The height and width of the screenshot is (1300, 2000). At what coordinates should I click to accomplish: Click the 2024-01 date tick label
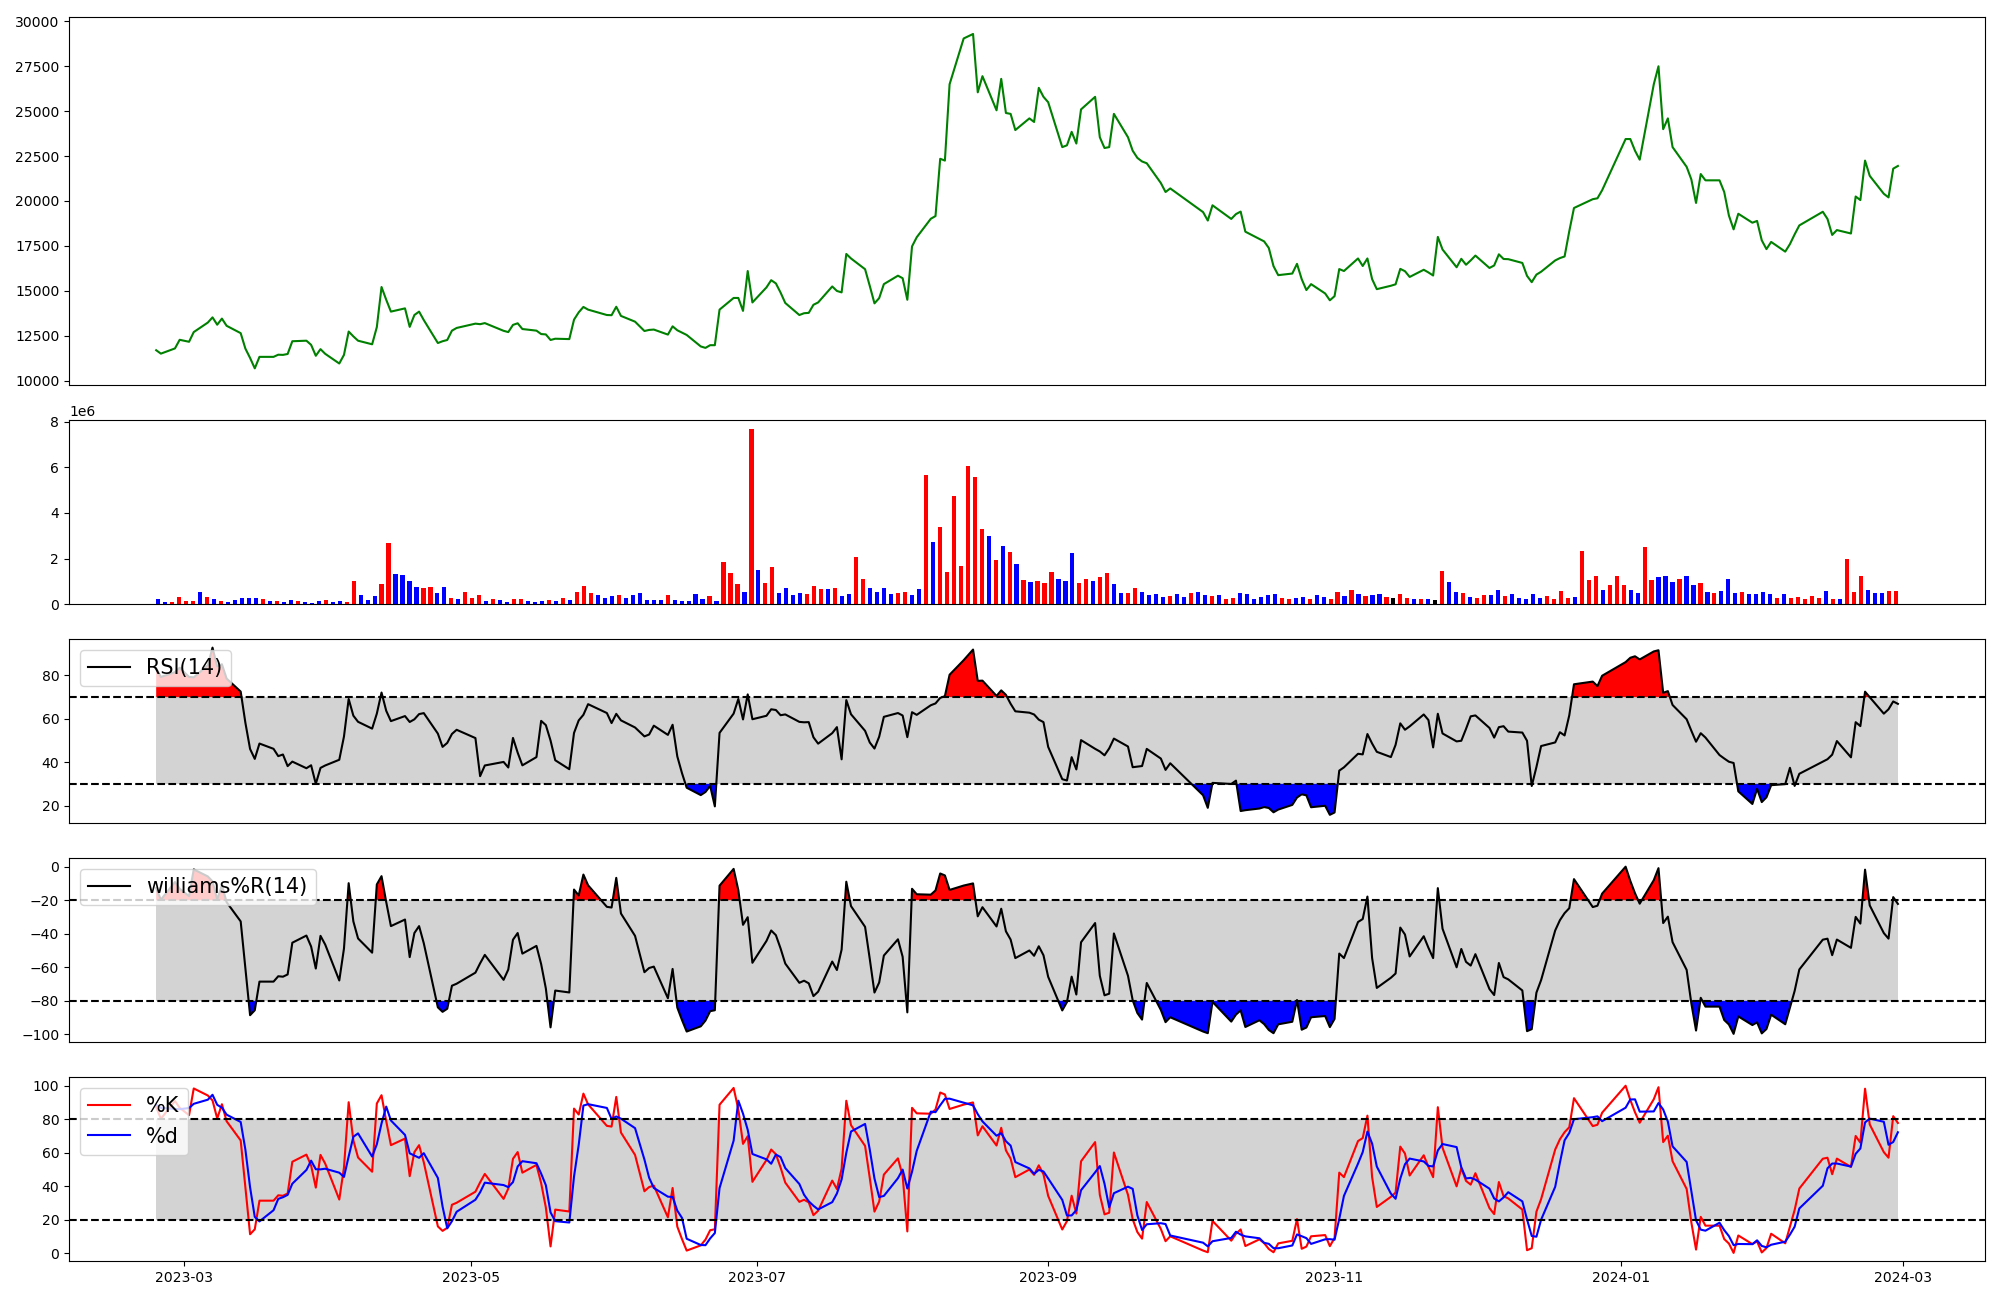[1621, 1277]
